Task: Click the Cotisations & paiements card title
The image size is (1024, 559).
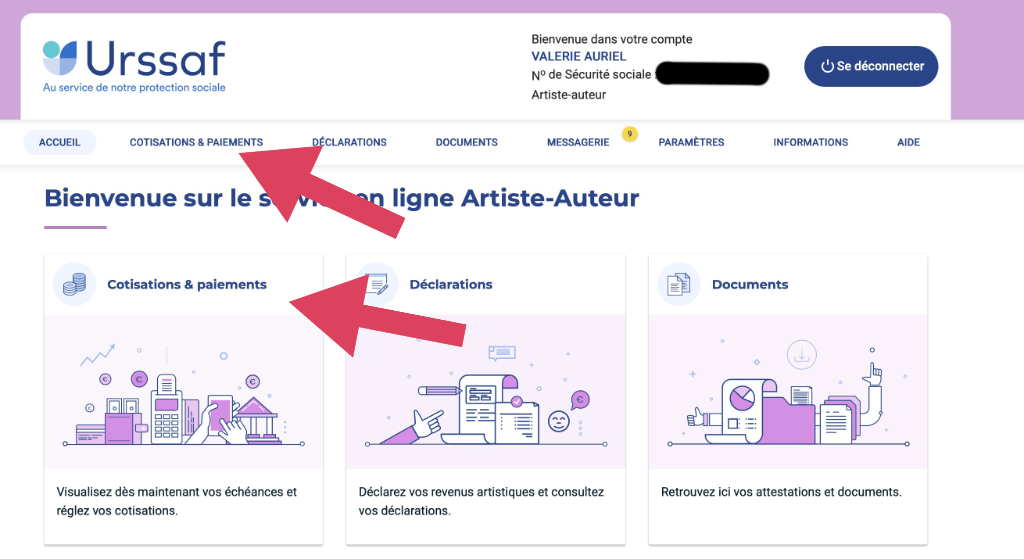Action: click(187, 284)
